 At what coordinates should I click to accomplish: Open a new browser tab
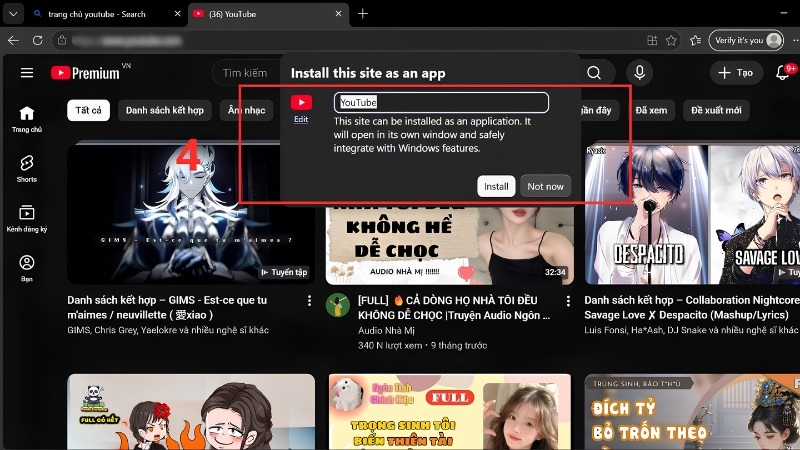coord(363,14)
